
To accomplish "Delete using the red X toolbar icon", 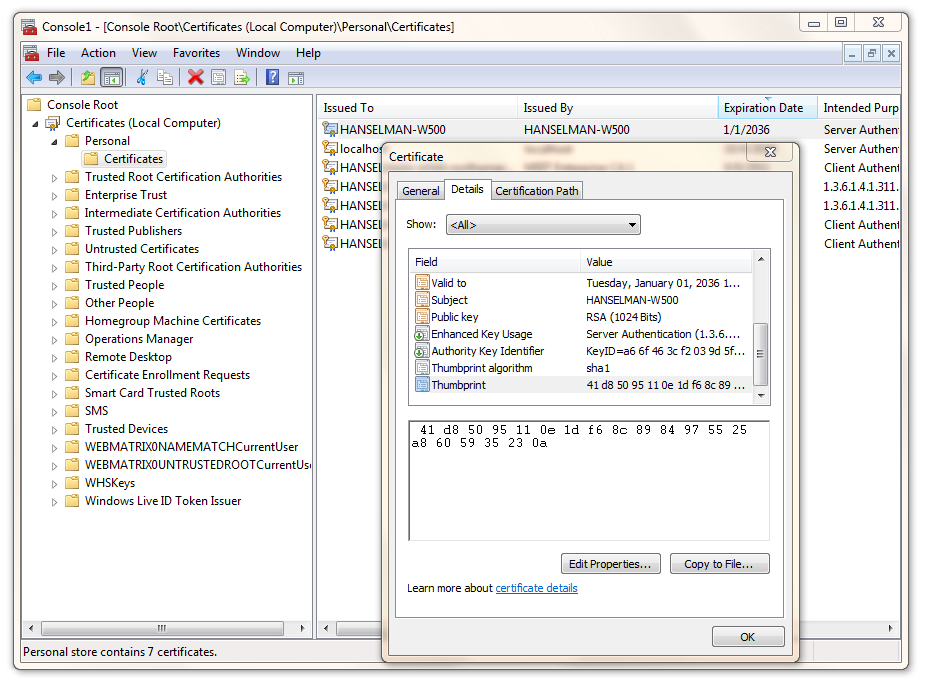I will click(x=195, y=77).
